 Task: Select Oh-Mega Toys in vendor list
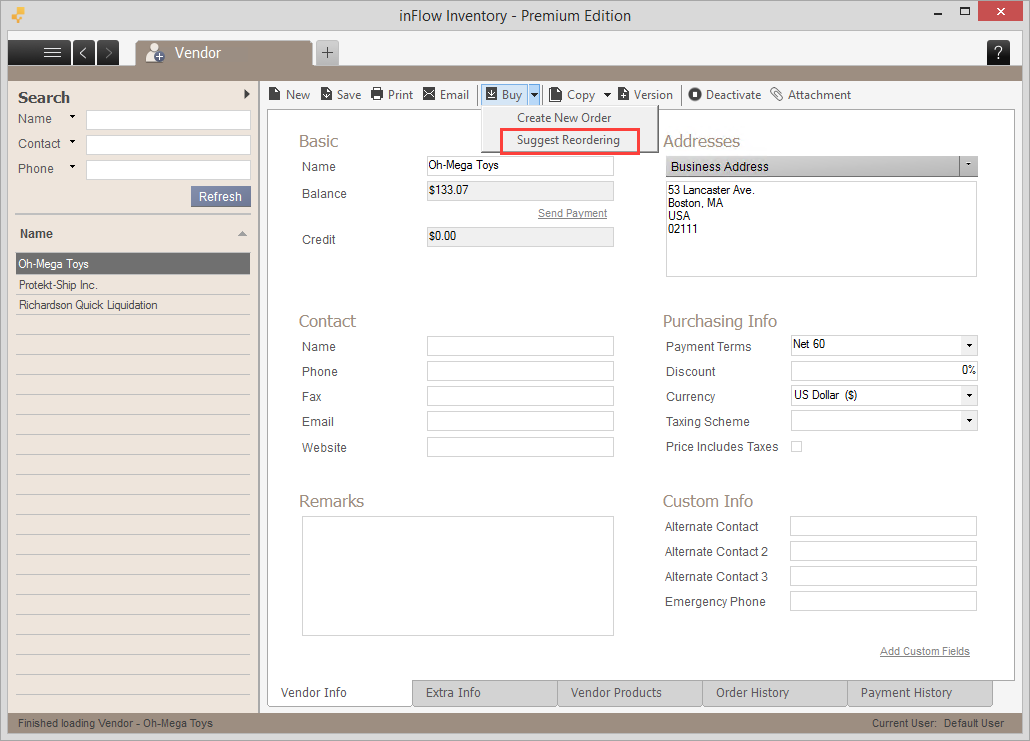(133, 263)
